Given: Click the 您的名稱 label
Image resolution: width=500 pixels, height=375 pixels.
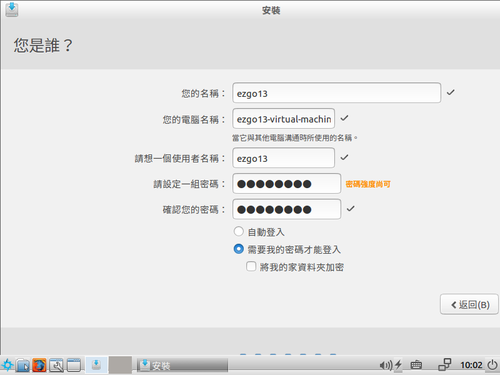Looking at the screenshot, I should pyautogui.click(x=203, y=93).
